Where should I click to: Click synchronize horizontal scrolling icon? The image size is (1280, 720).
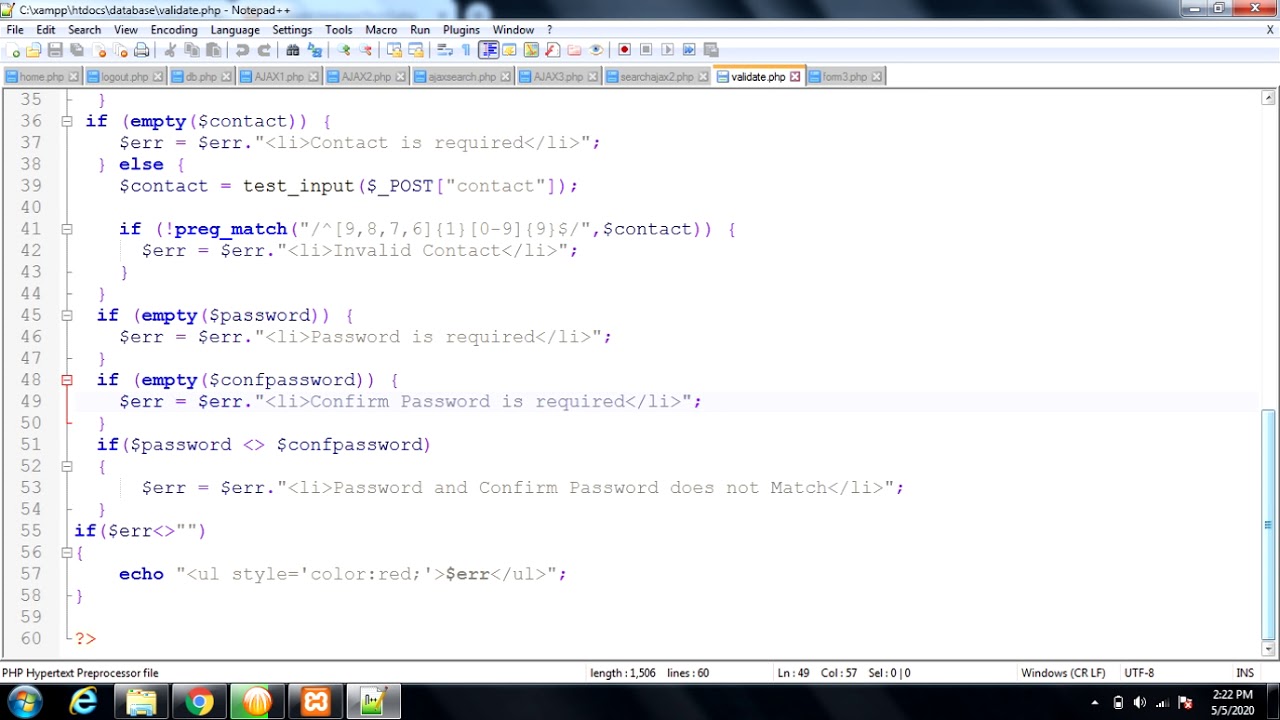click(416, 50)
